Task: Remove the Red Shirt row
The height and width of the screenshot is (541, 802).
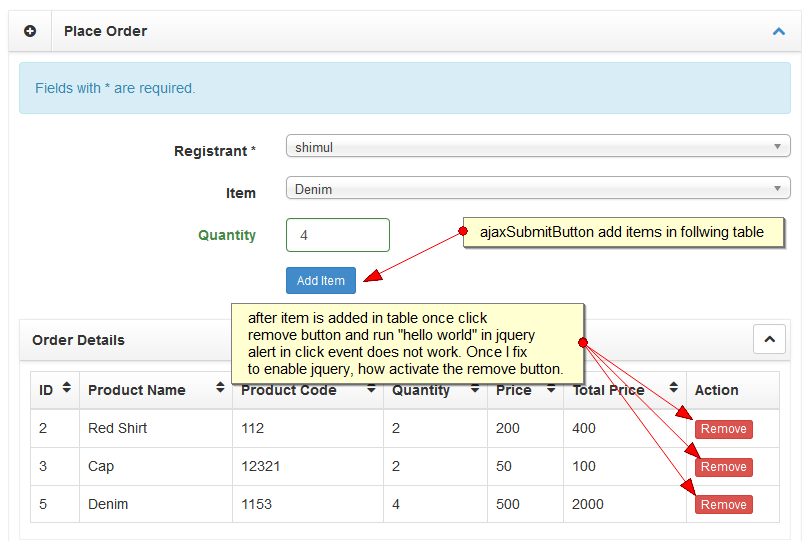Action: 723,429
